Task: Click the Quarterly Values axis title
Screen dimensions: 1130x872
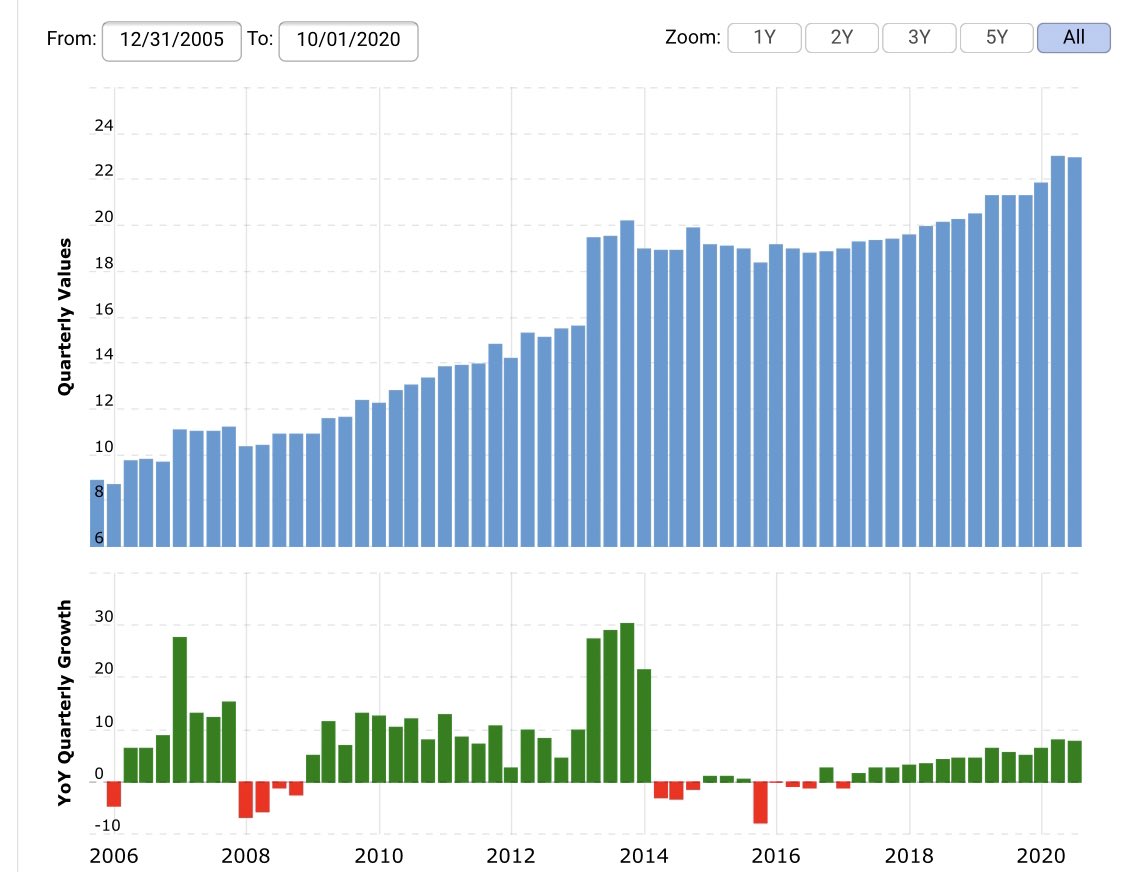Action: click(65, 316)
